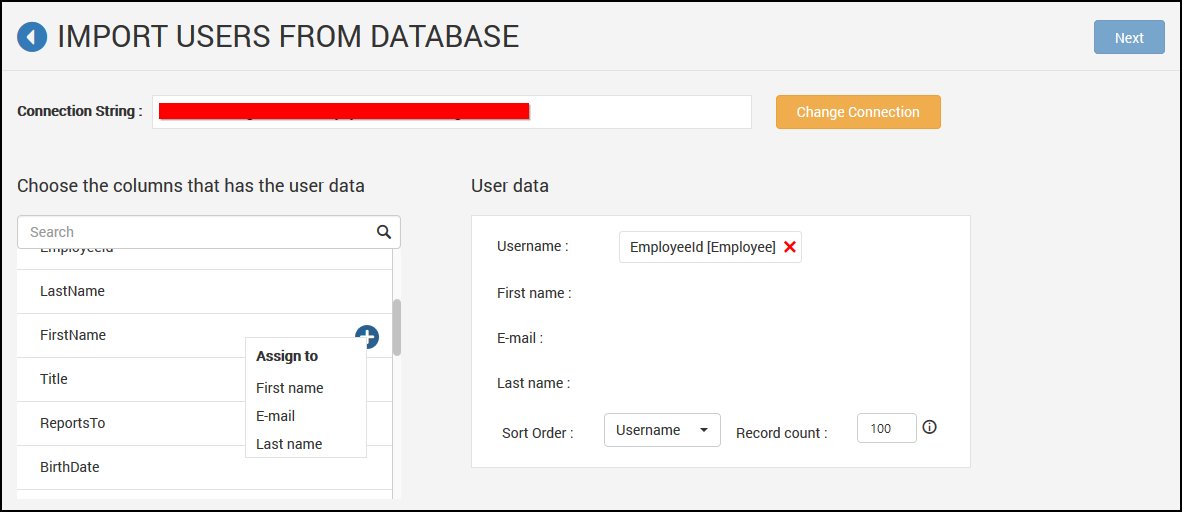Select the ReportsTo column row
1182x512 pixels.
pyautogui.click(x=204, y=423)
